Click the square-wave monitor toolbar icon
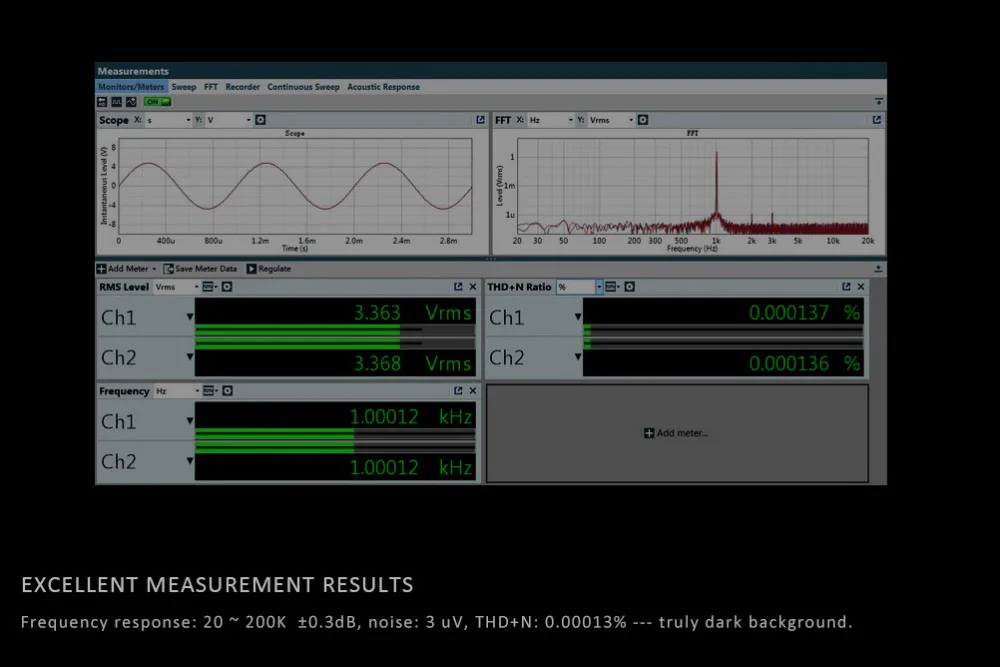 [x=117, y=102]
